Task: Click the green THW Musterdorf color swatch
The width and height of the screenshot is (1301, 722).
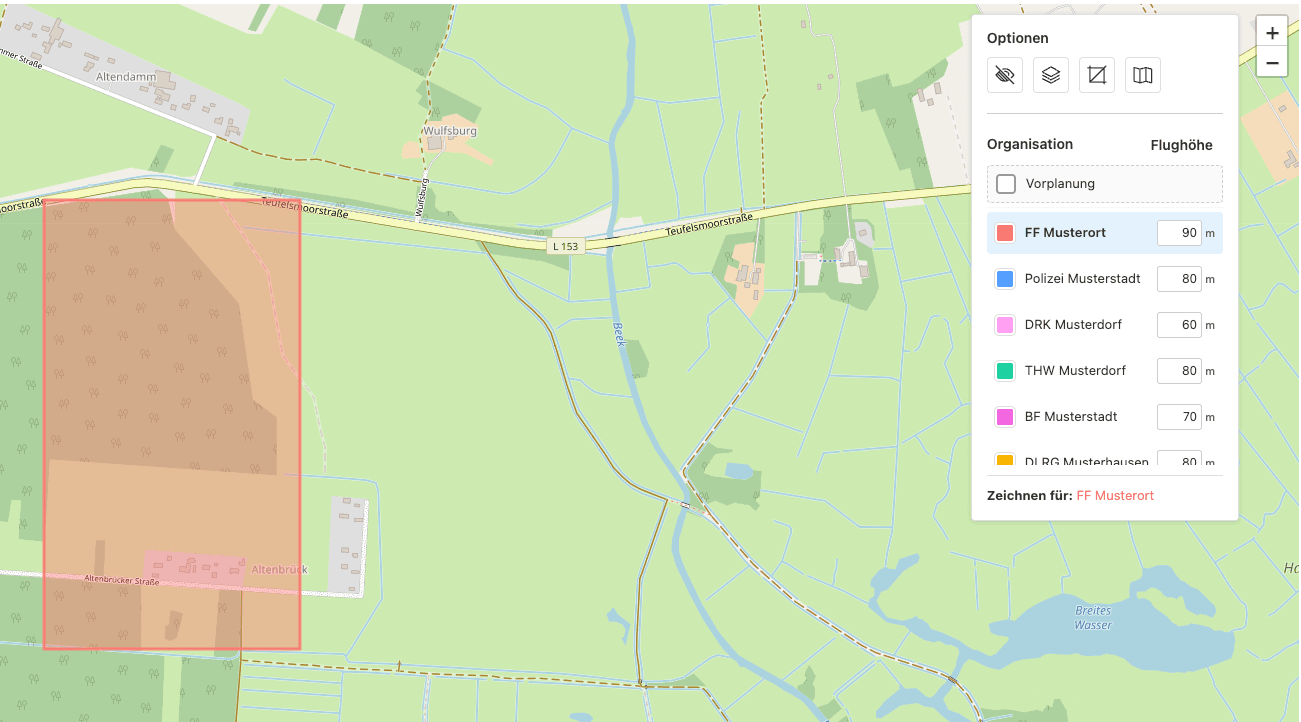Action: [1006, 371]
